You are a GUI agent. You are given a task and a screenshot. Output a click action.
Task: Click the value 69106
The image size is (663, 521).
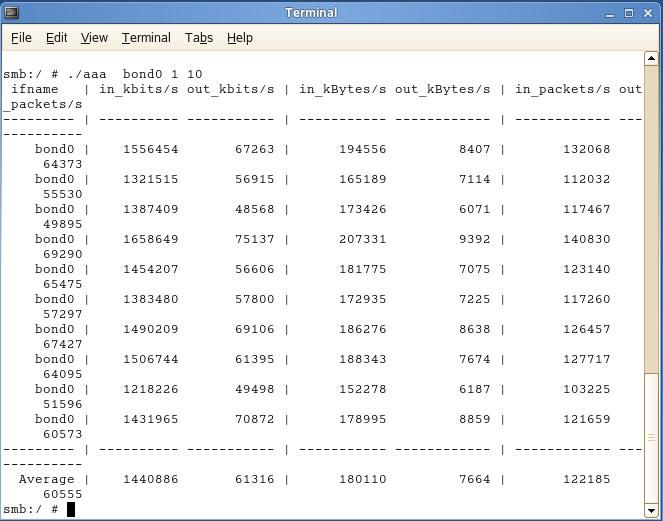click(x=255, y=329)
